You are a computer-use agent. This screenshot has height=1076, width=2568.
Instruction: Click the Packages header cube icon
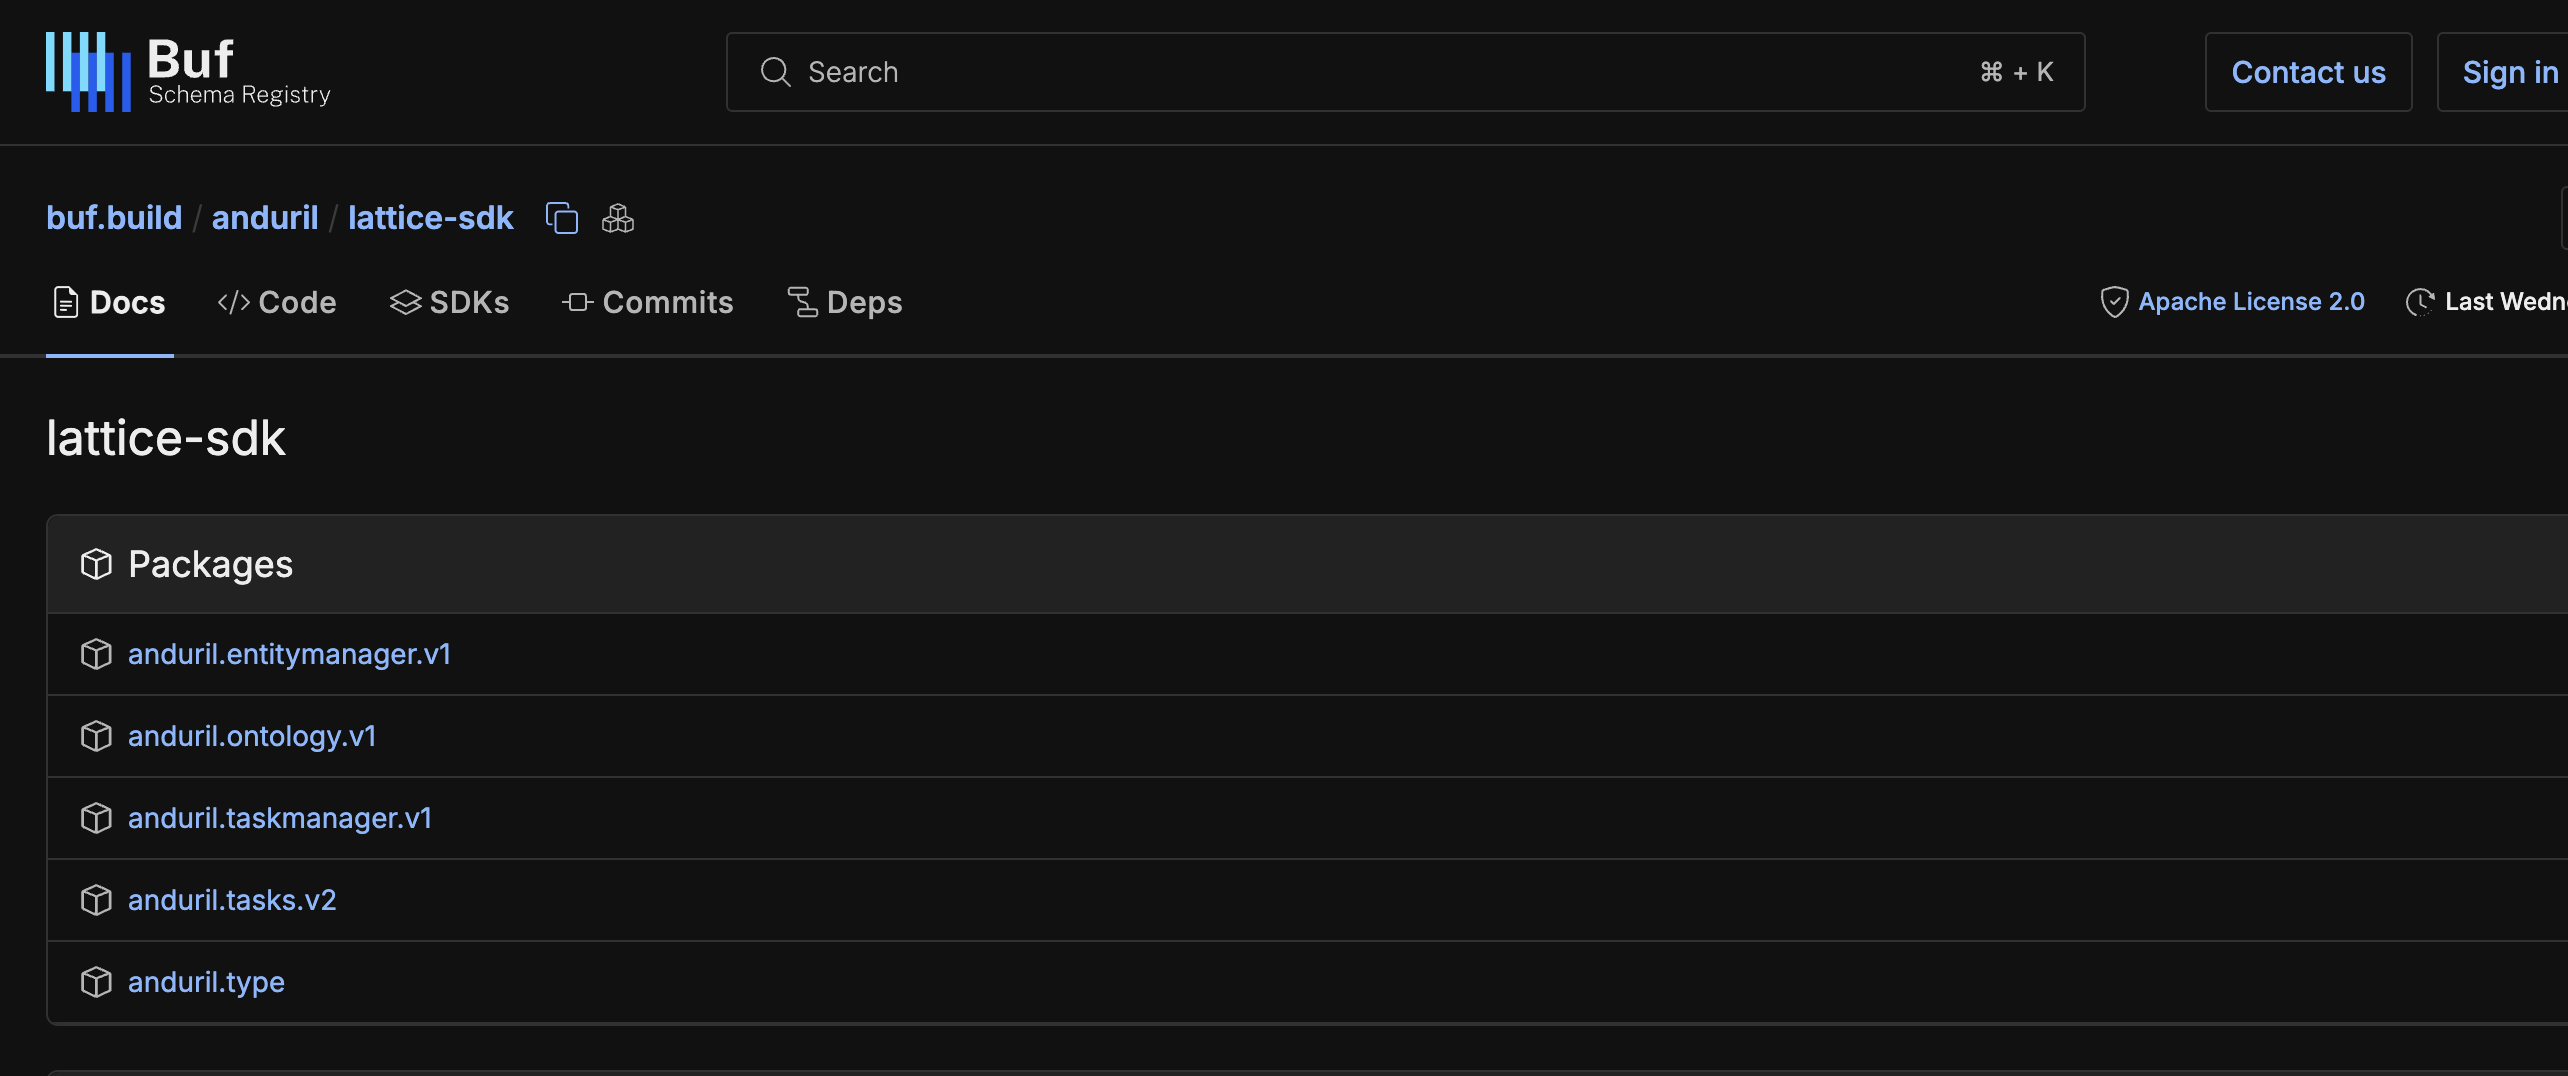96,564
